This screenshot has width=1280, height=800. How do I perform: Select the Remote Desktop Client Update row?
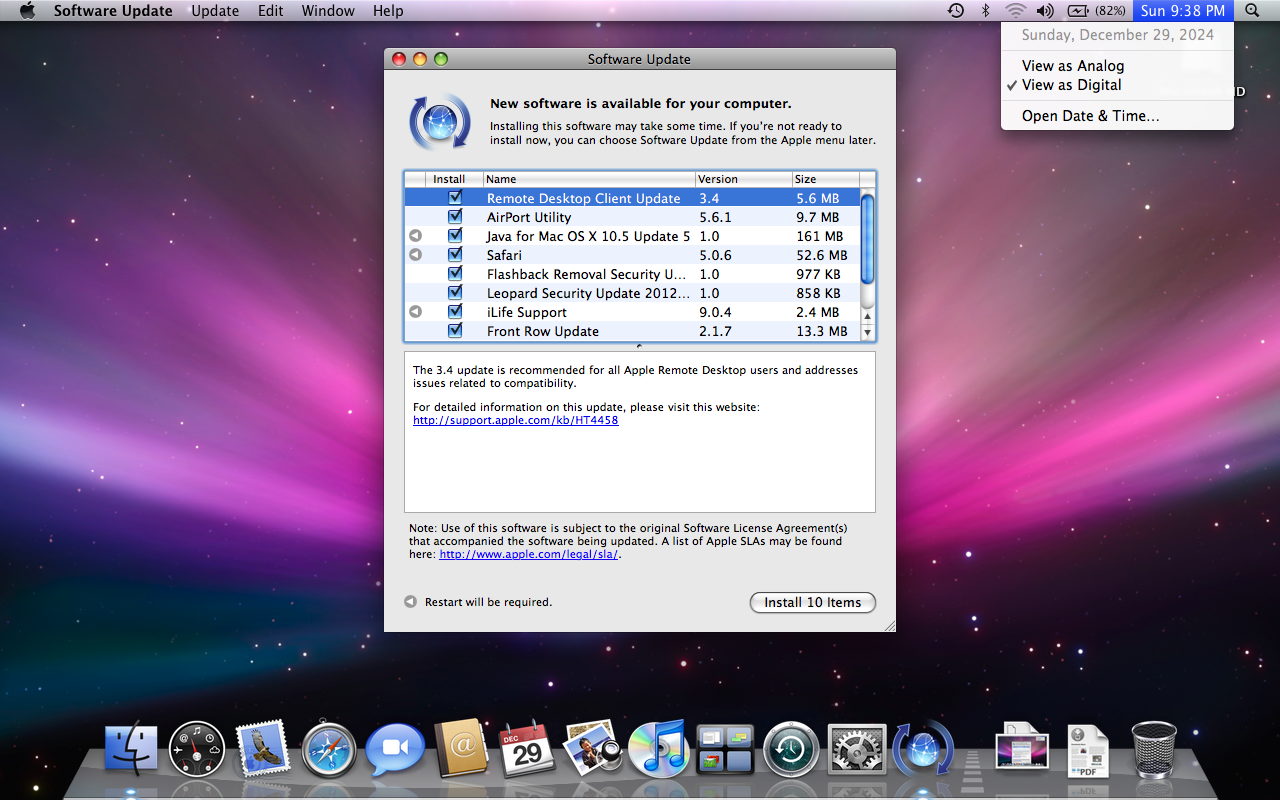pos(632,198)
